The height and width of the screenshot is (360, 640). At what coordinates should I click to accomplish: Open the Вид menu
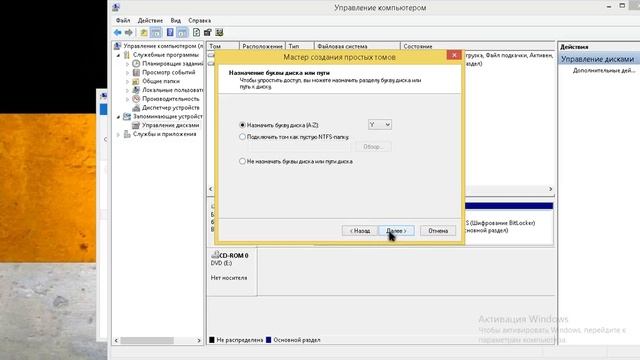pyautogui.click(x=176, y=20)
